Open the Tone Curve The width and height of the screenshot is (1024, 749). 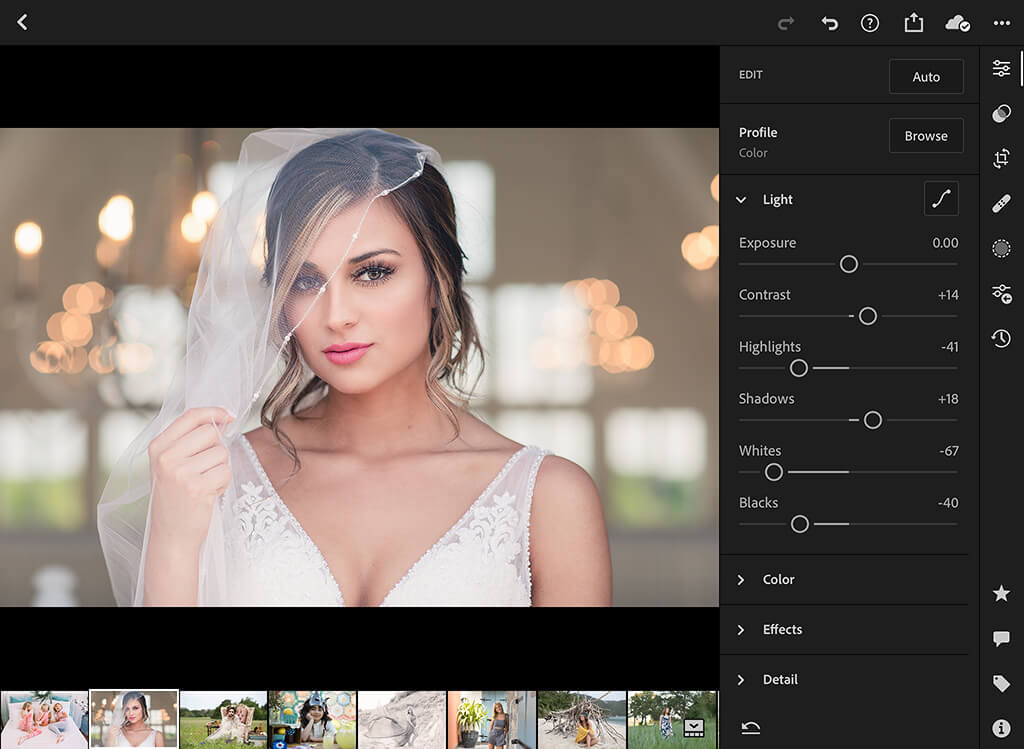coord(940,198)
